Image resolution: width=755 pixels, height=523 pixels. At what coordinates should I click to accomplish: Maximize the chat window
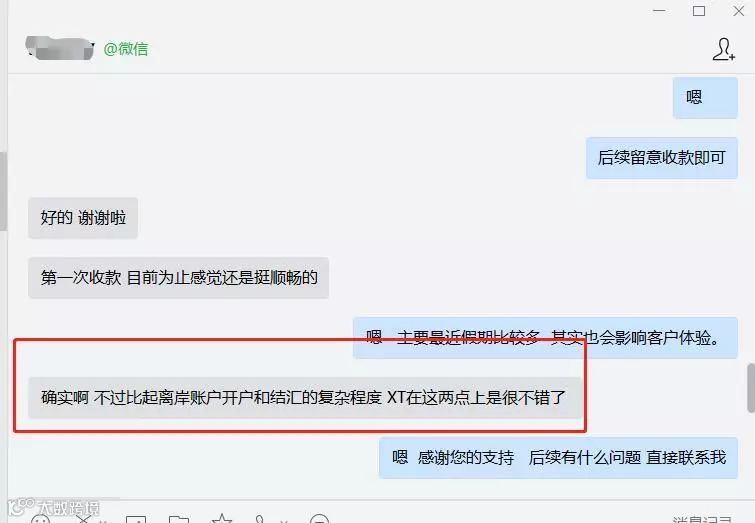(699, 11)
